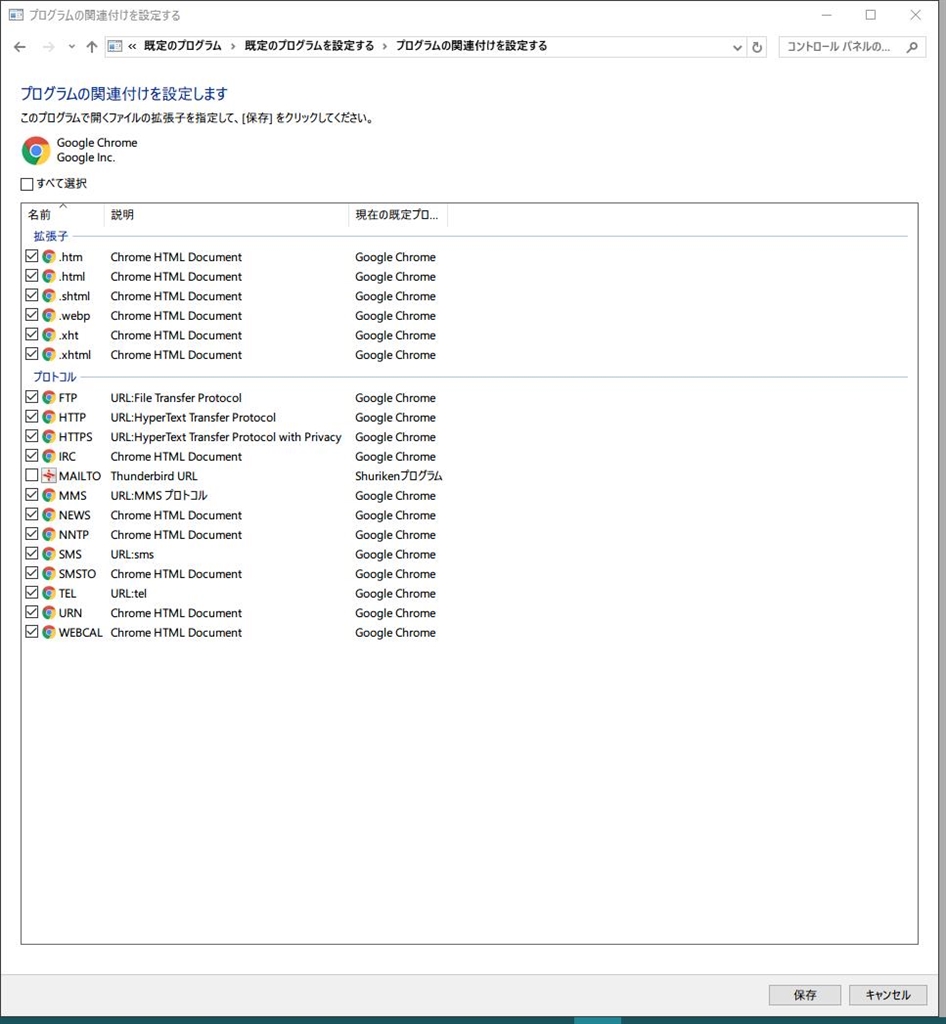Click the control panel icon in the address bar

(x=115, y=46)
